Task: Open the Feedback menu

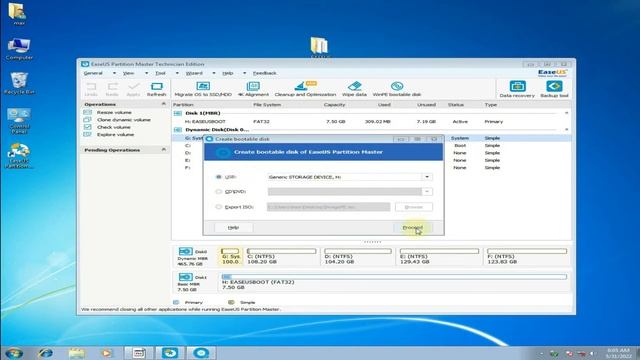Action: [x=264, y=73]
